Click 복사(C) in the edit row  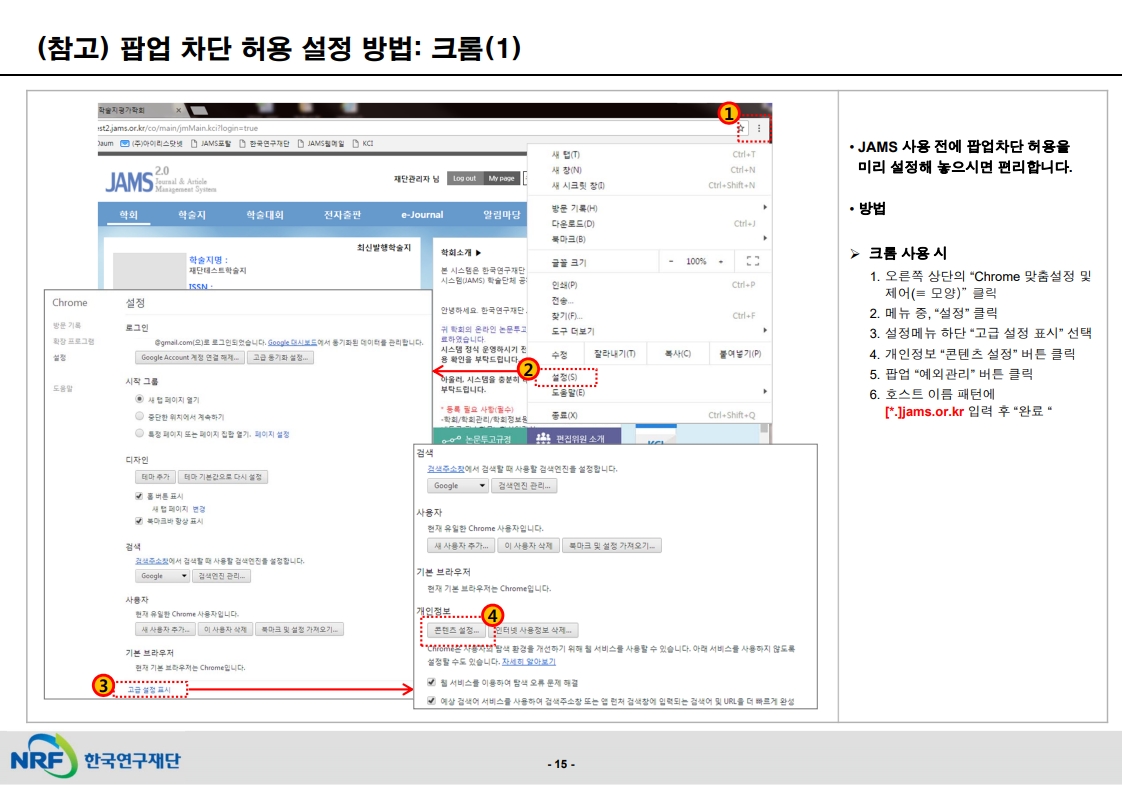click(x=677, y=354)
